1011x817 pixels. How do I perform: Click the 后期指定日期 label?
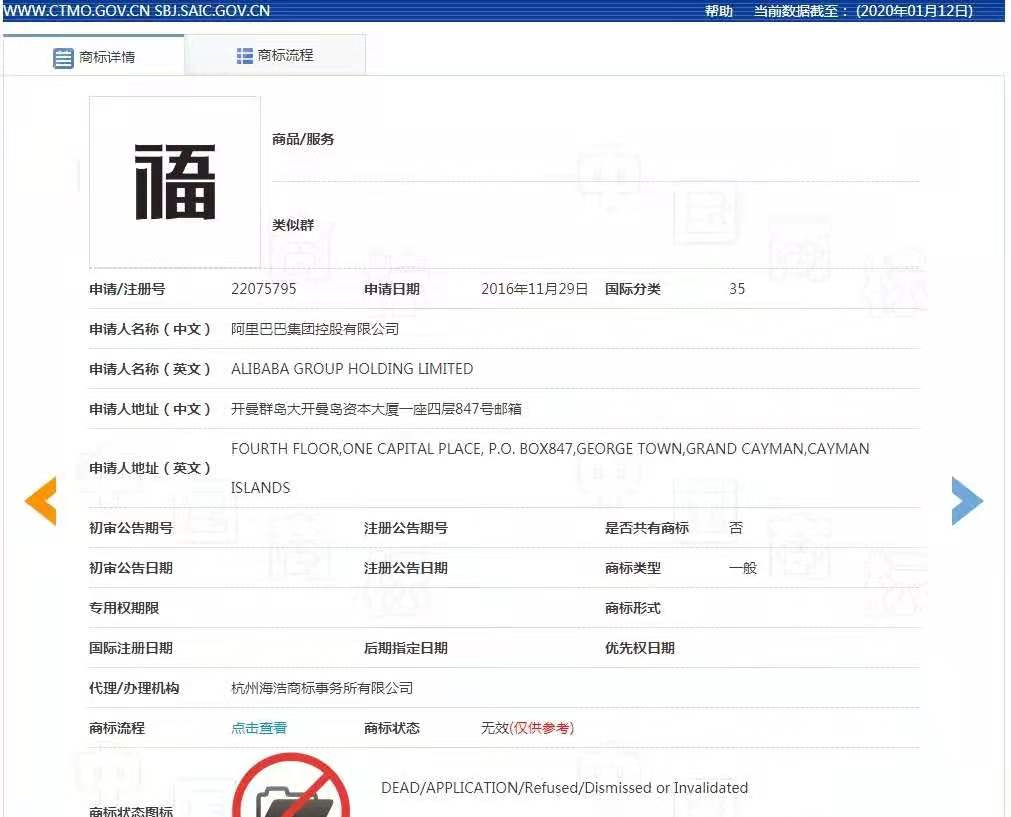click(x=406, y=648)
